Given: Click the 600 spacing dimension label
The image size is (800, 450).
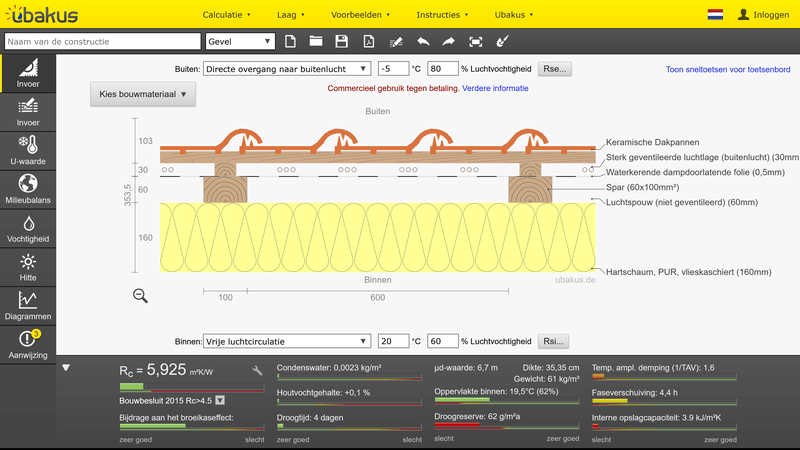Looking at the screenshot, I should pos(378,297).
